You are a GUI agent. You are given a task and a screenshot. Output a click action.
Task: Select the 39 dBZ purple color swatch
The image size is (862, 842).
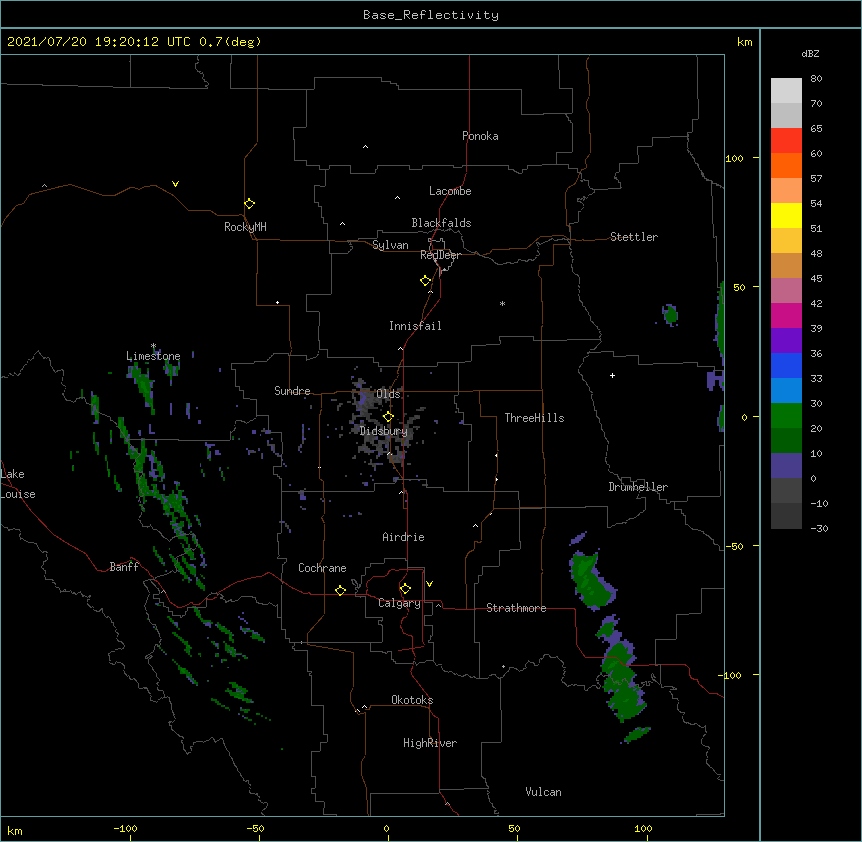(786, 340)
